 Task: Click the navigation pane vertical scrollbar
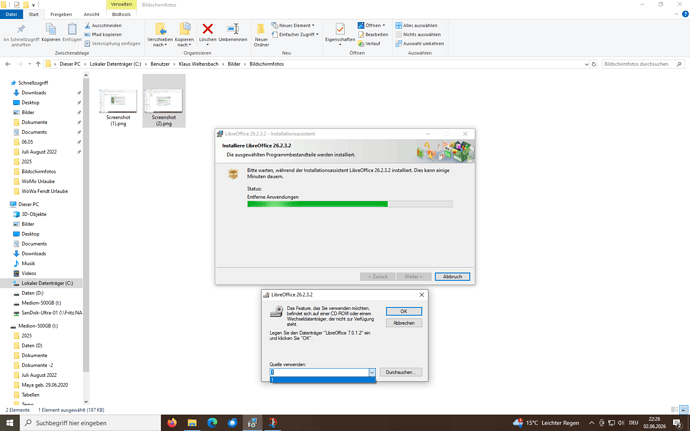click(86, 225)
